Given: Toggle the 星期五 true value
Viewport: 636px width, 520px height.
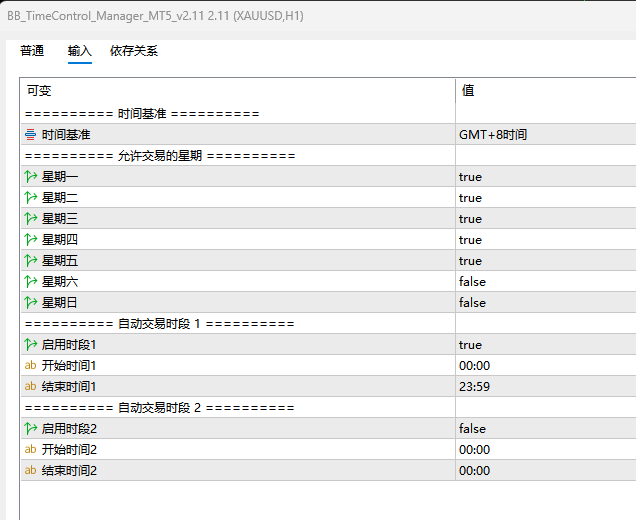Looking at the screenshot, I should (x=470, y=261).
